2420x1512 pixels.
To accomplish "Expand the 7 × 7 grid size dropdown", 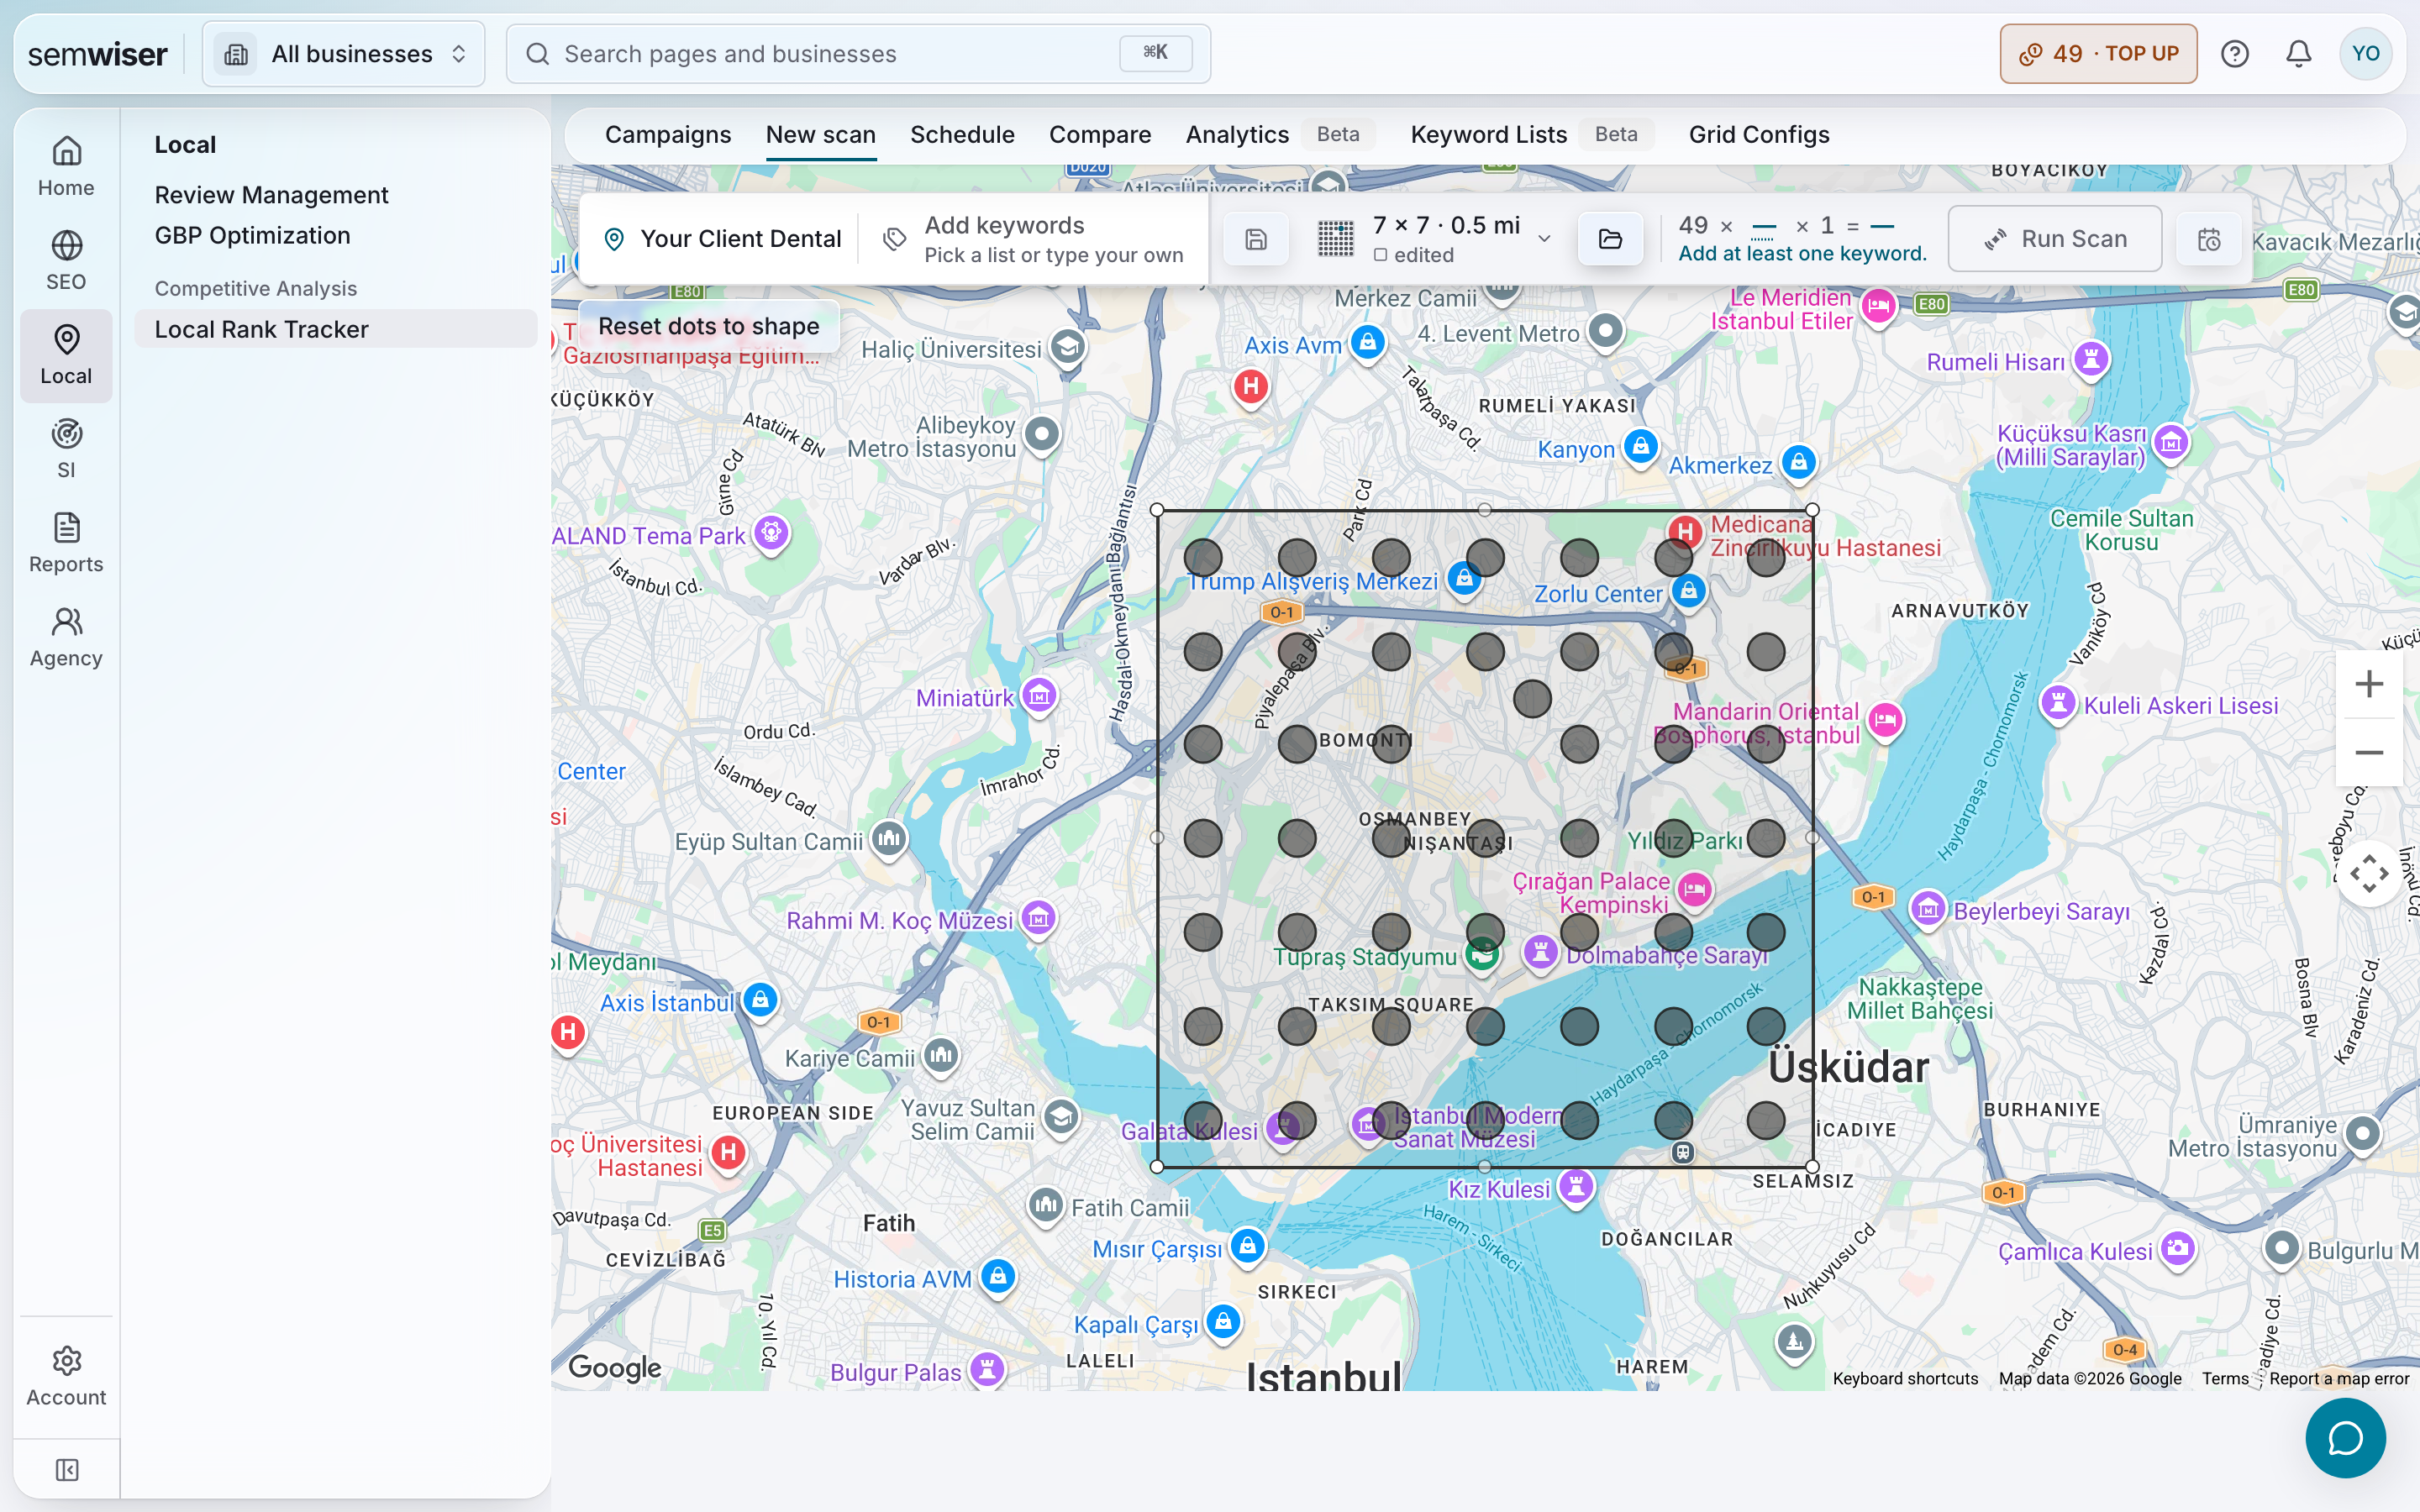I will [1434, 239].
